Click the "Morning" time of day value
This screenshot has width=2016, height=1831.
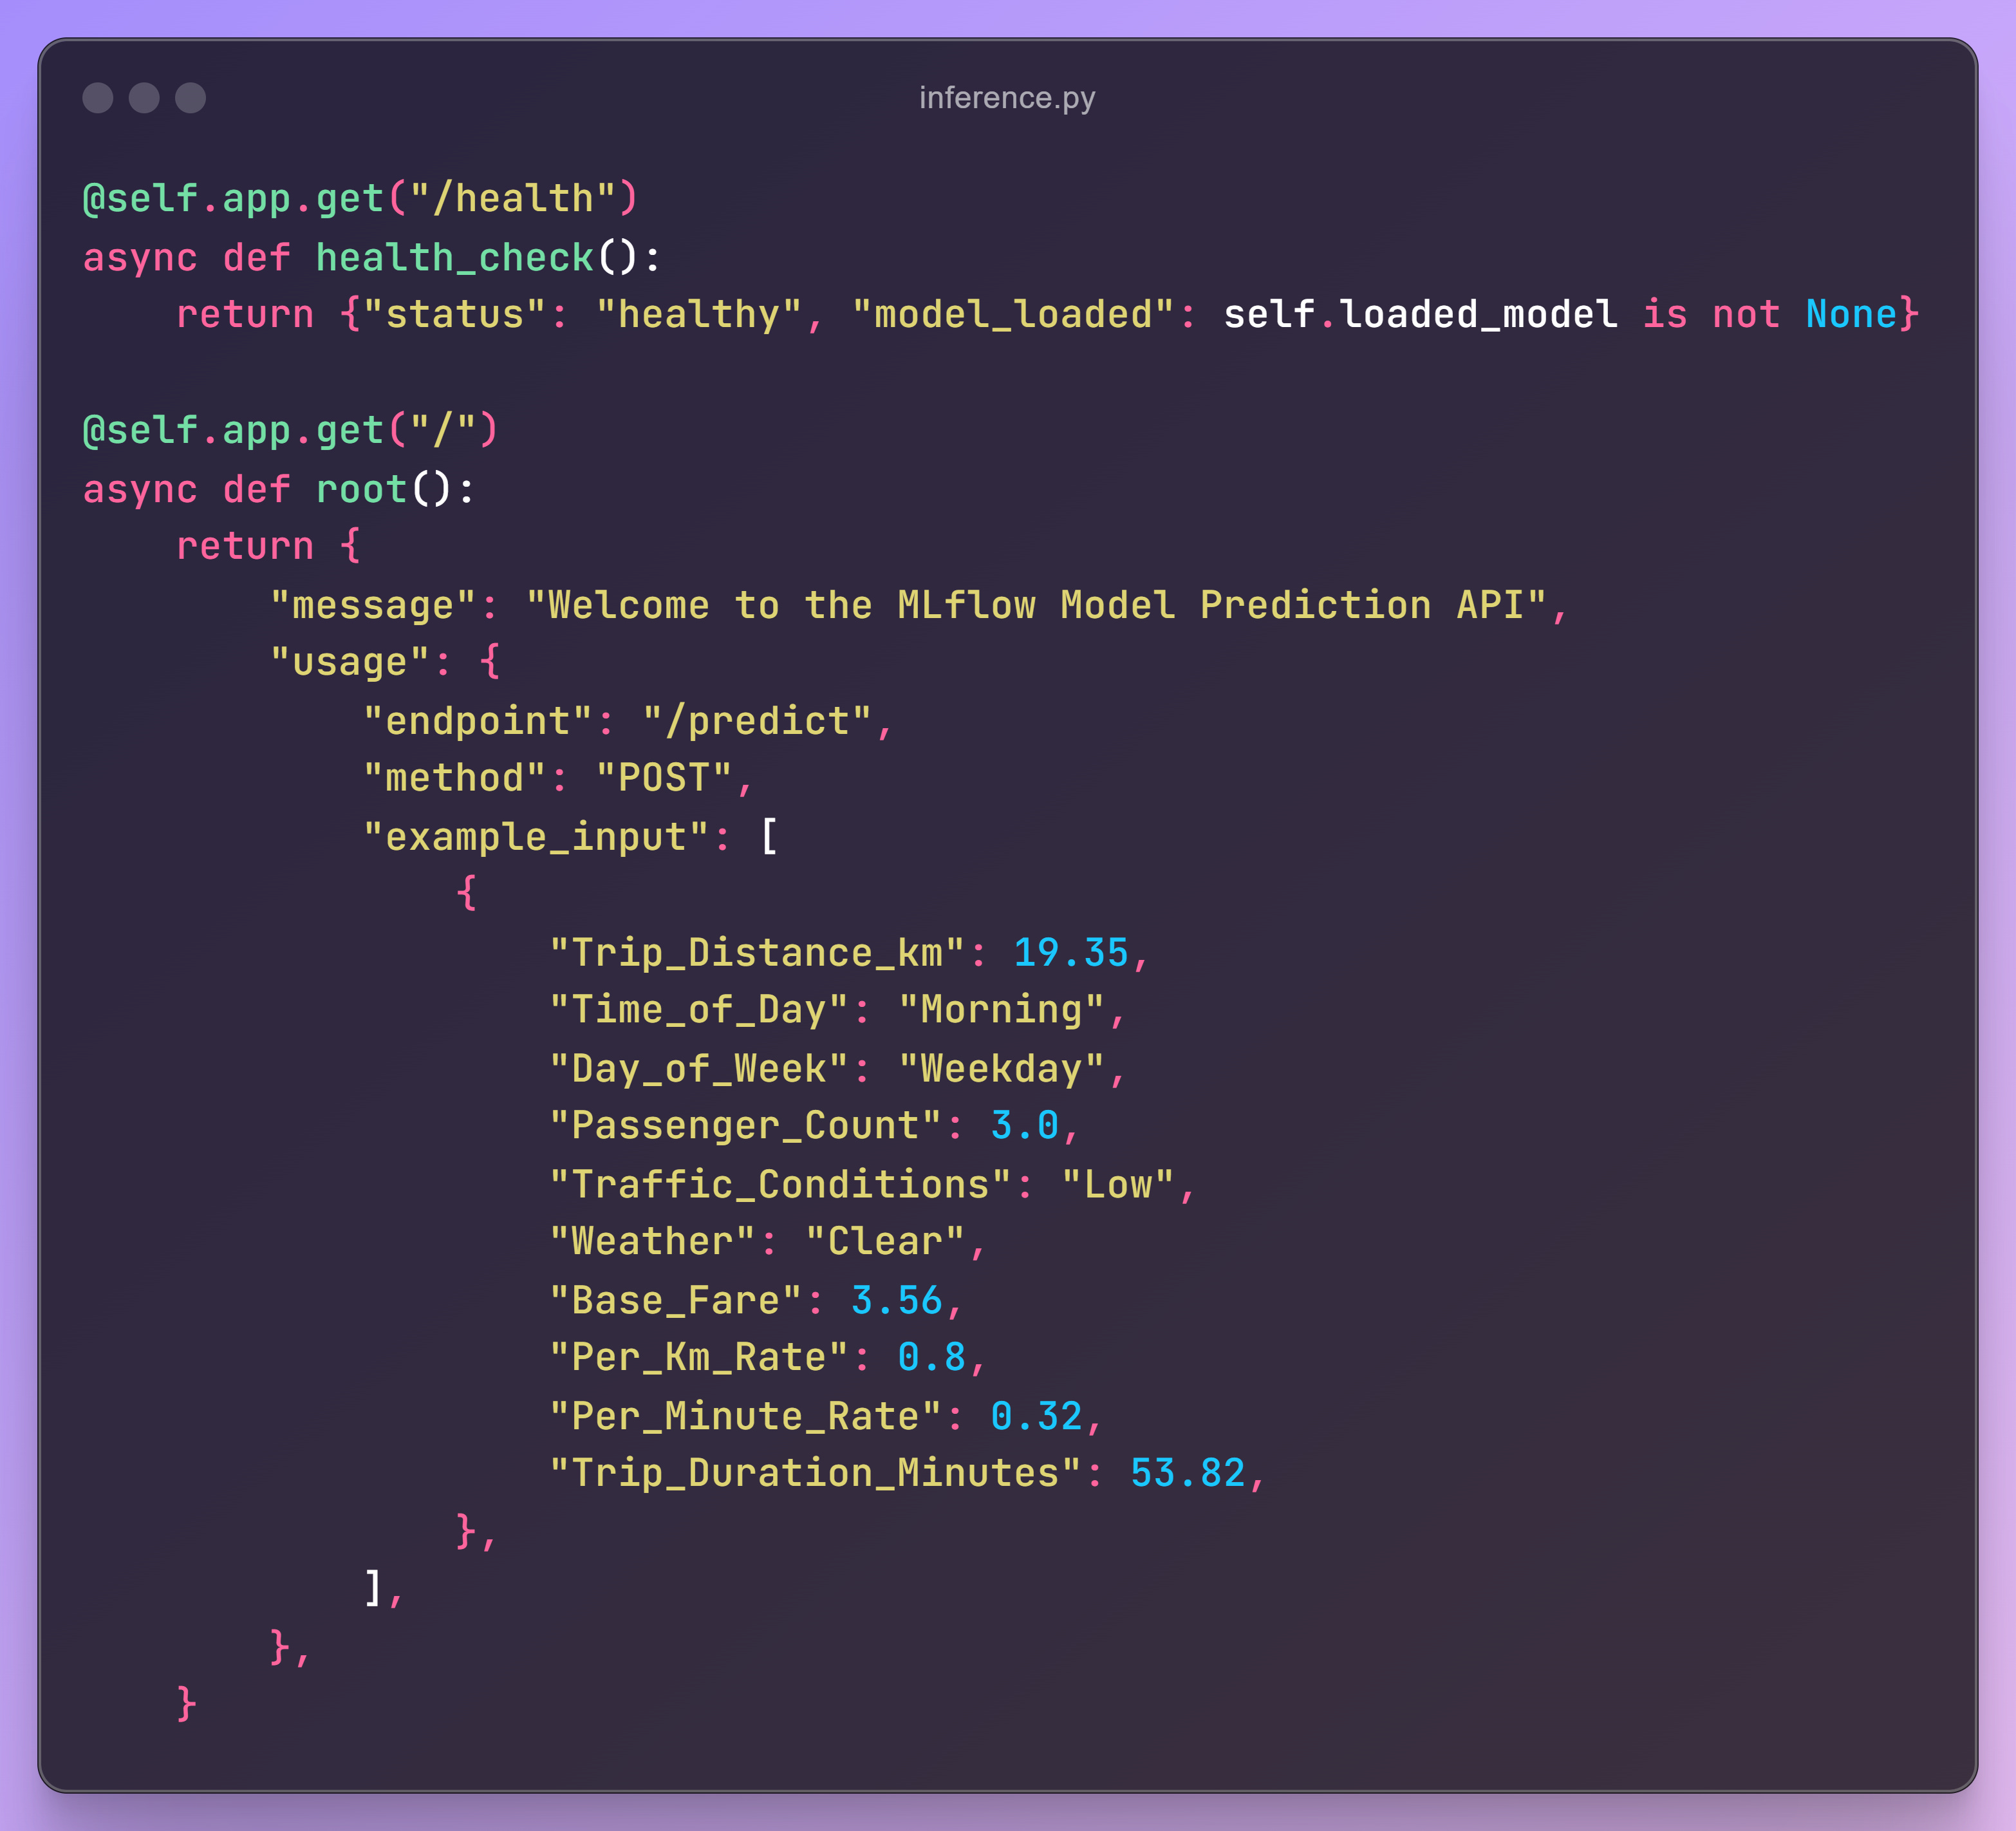coord(1001,1010)
